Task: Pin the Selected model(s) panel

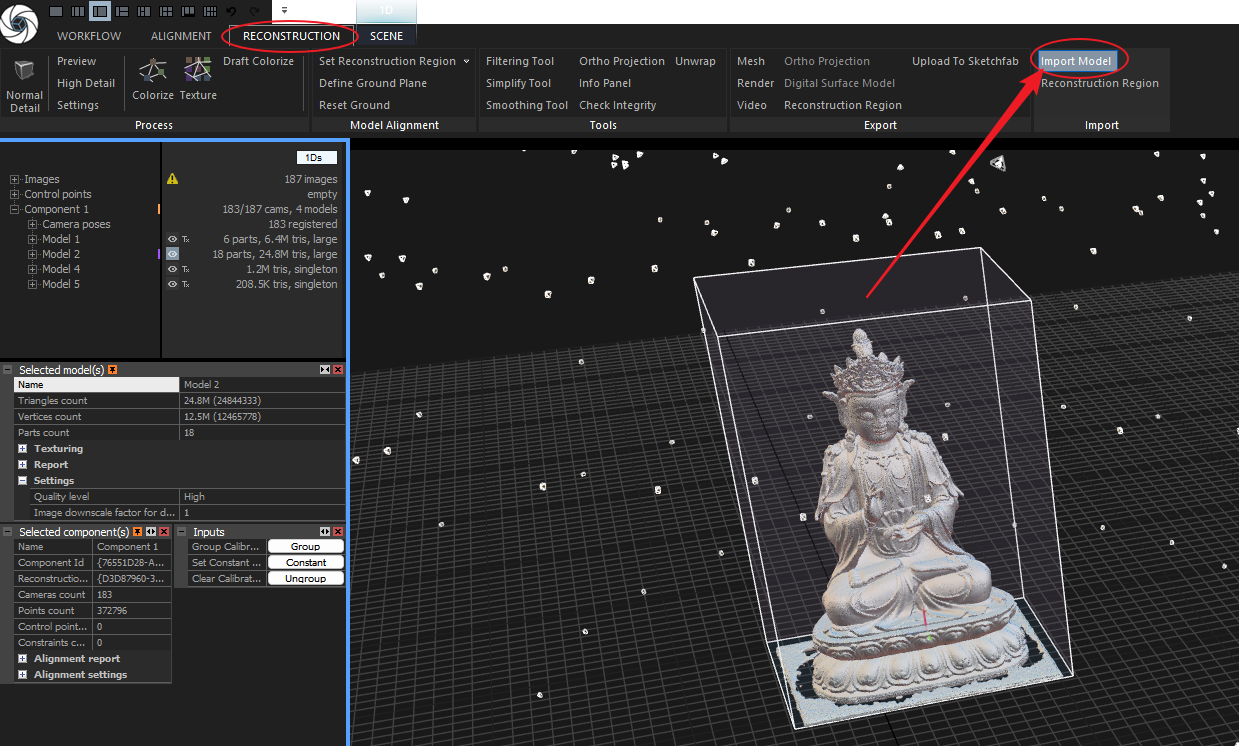Action: [x=113, y=370]
